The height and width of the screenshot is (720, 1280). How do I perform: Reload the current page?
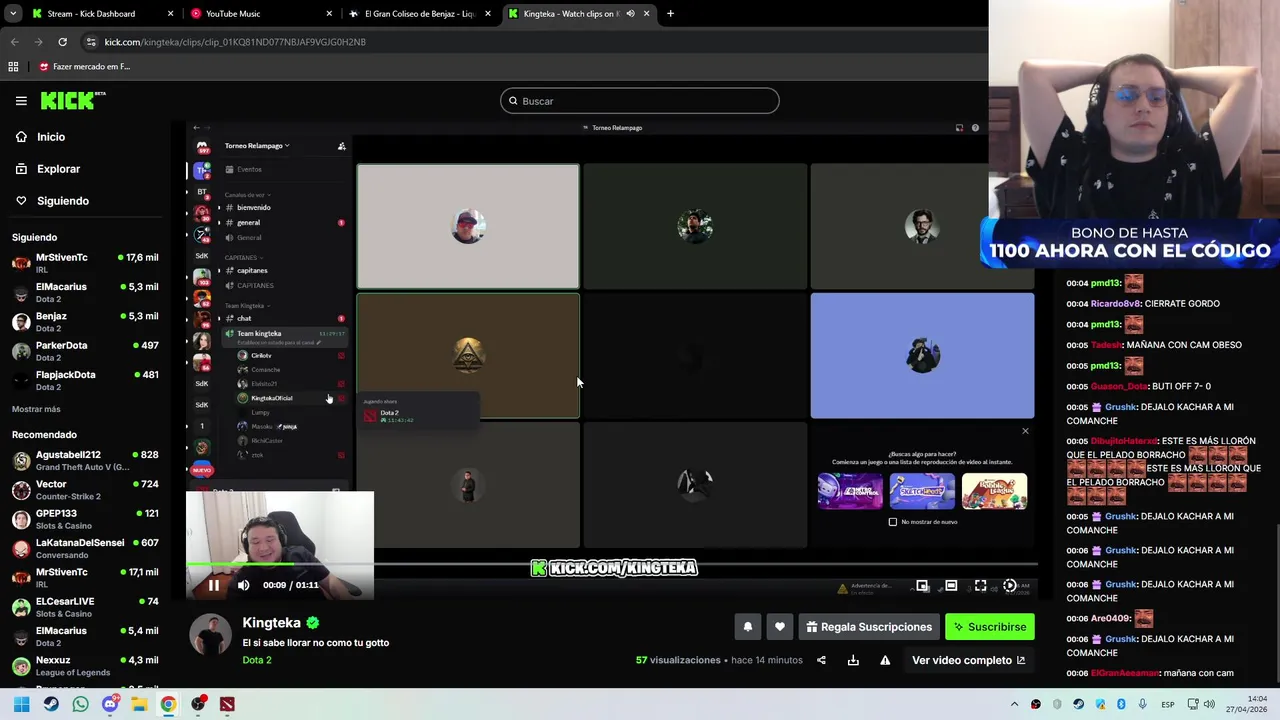click(62, 42)
